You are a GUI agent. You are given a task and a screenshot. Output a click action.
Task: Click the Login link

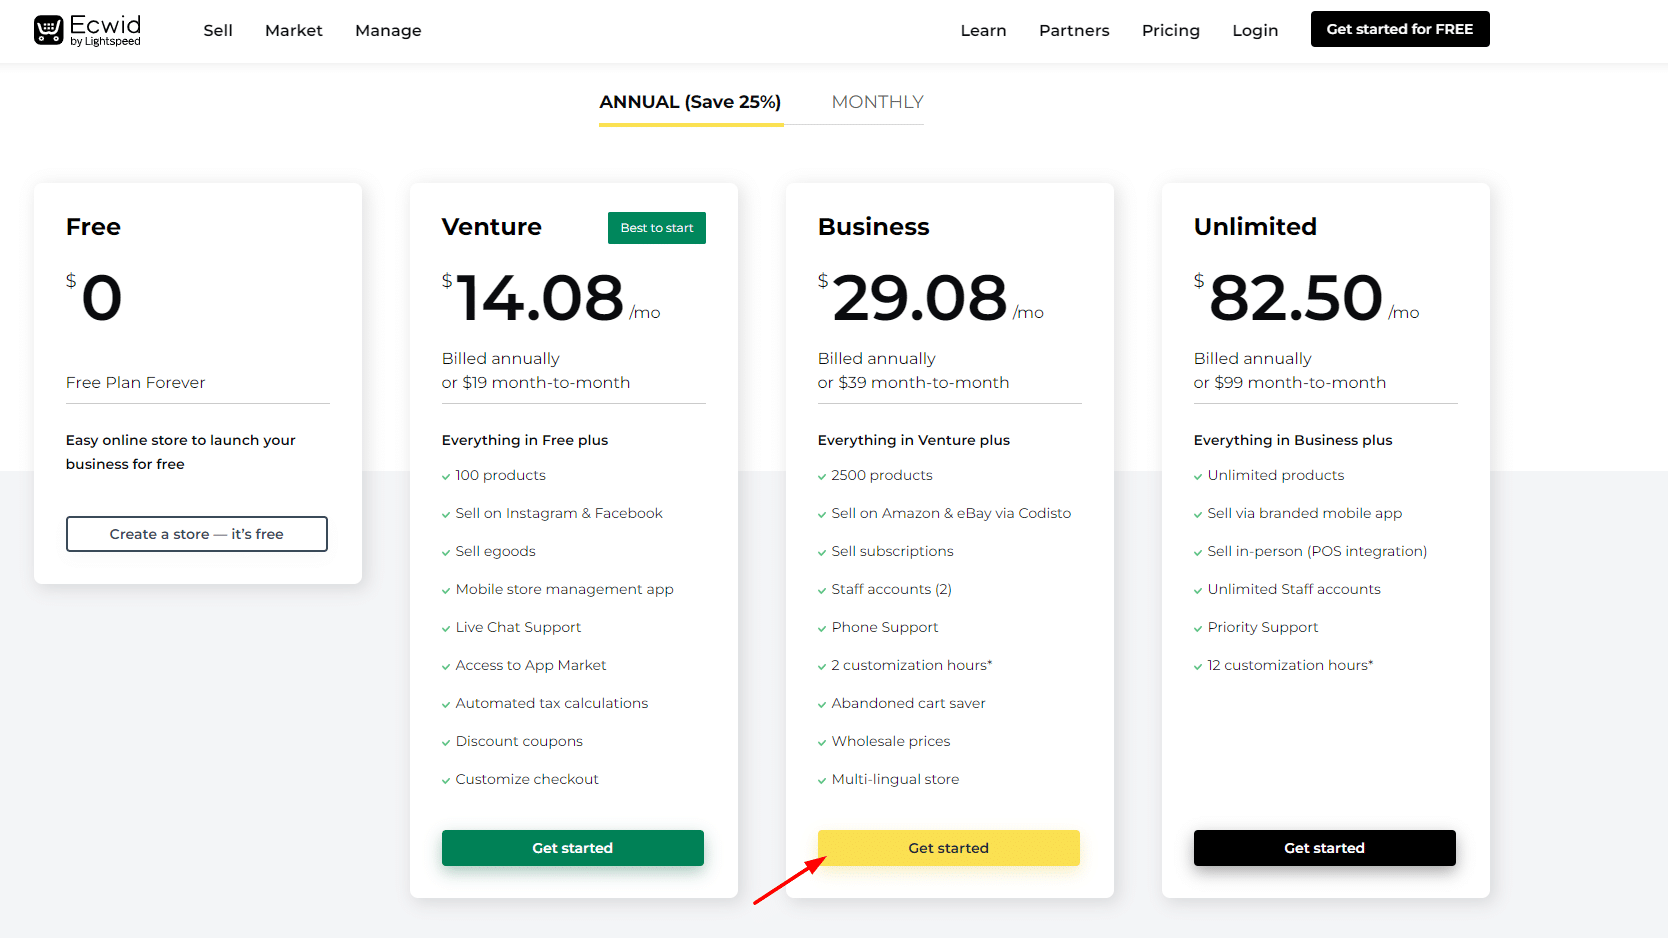point(1255,31)
